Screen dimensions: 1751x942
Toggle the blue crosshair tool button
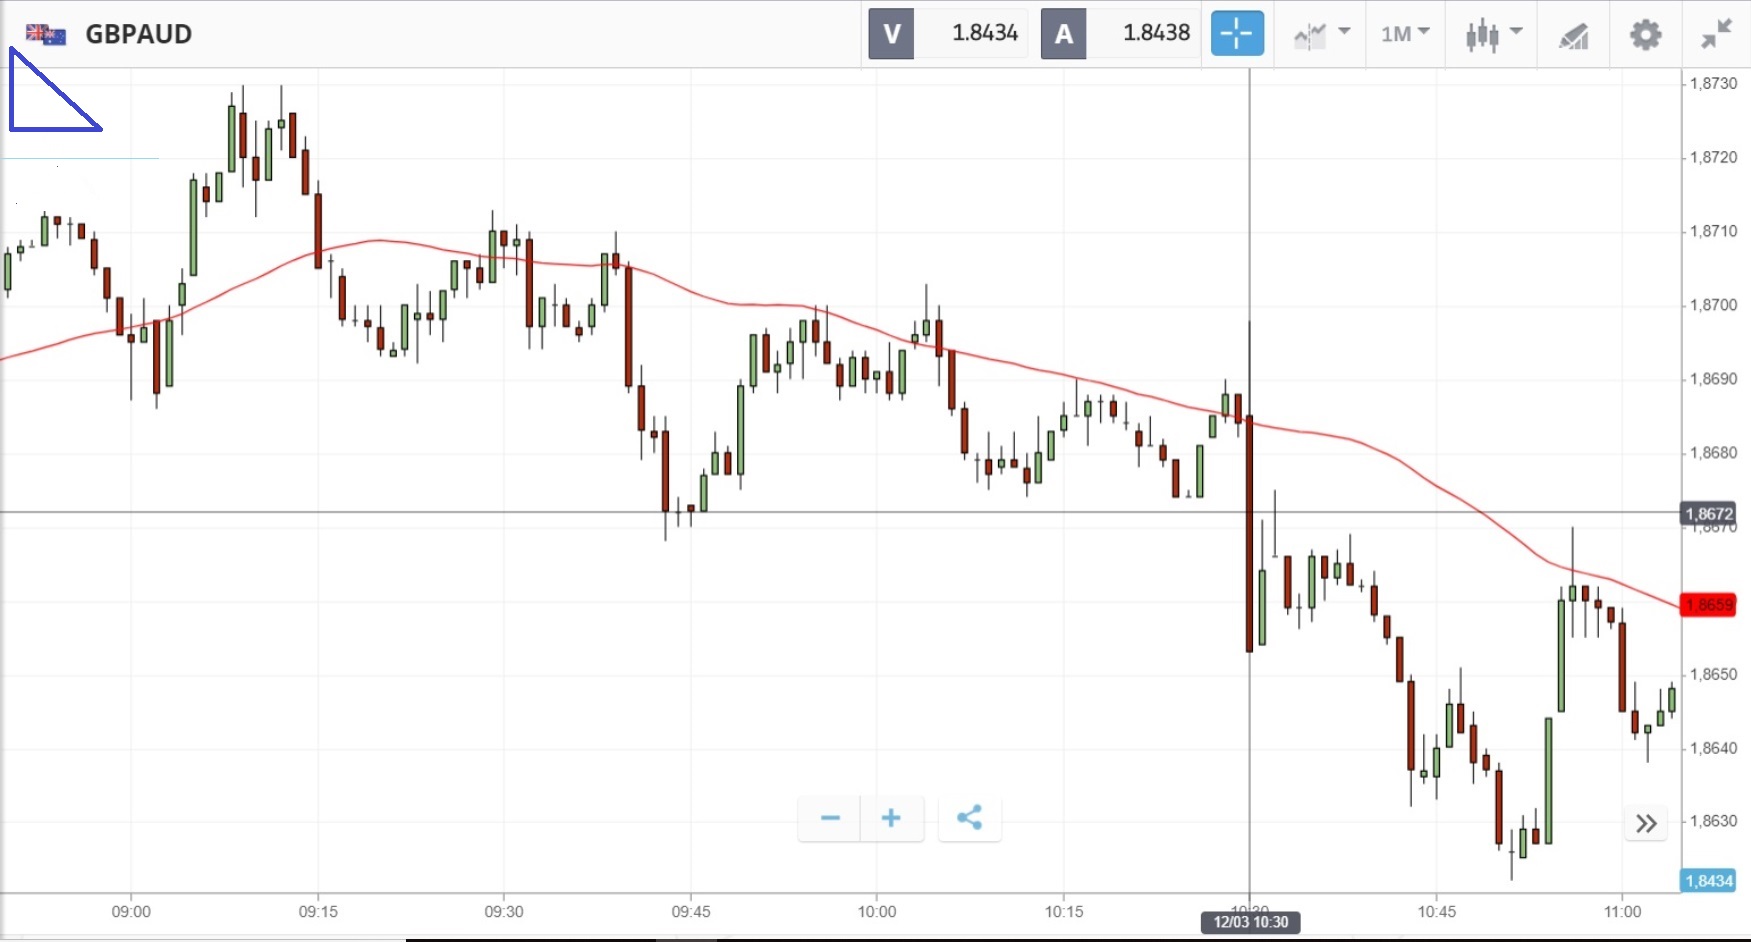[x=1237, y=34]
